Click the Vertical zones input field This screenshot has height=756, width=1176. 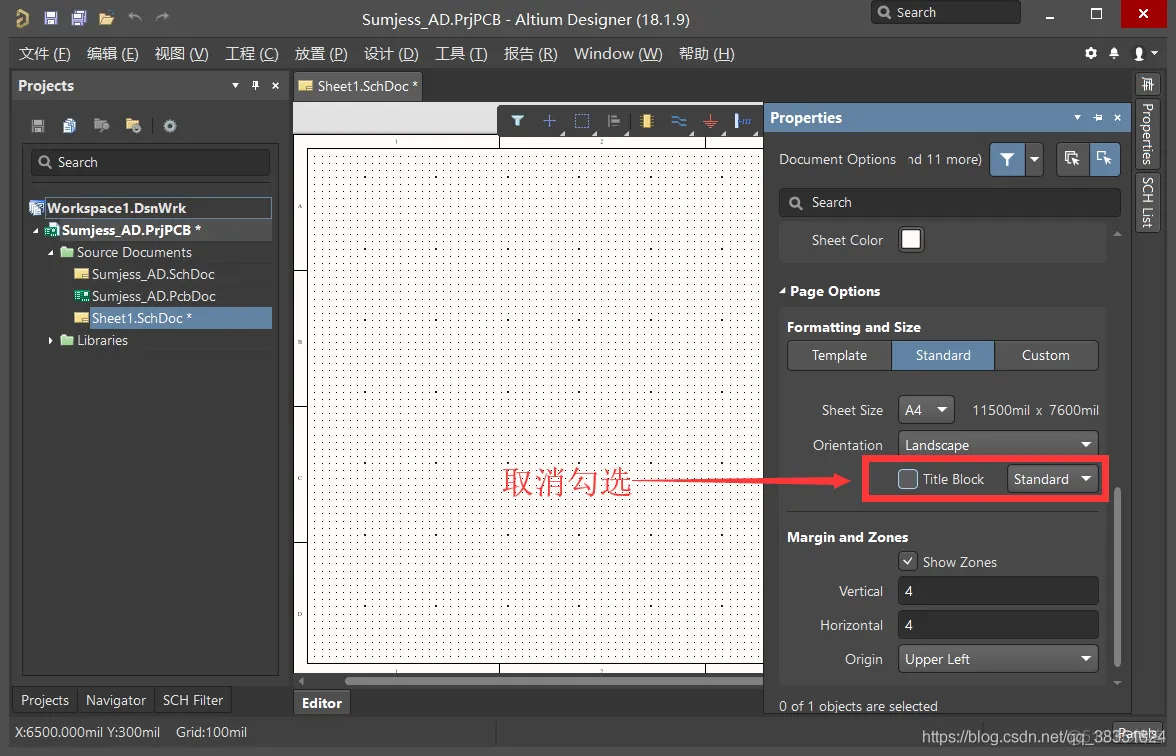pyautogui.click(x=998, y=591)
